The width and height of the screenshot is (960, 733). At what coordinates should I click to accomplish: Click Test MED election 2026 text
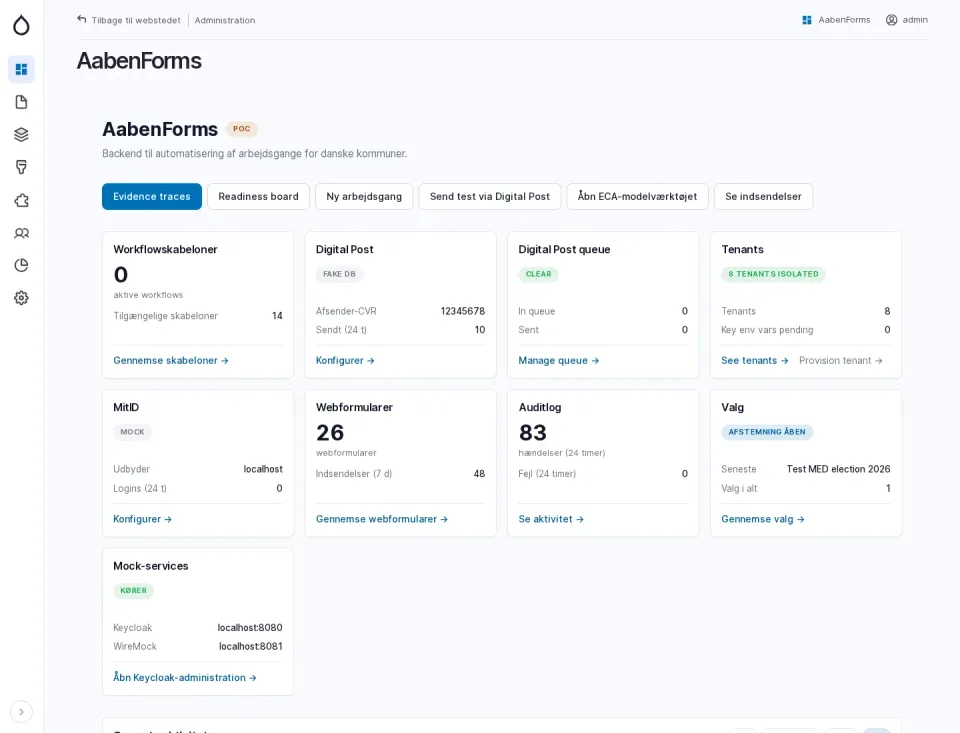pyautogui.click(x=838, y=469)
